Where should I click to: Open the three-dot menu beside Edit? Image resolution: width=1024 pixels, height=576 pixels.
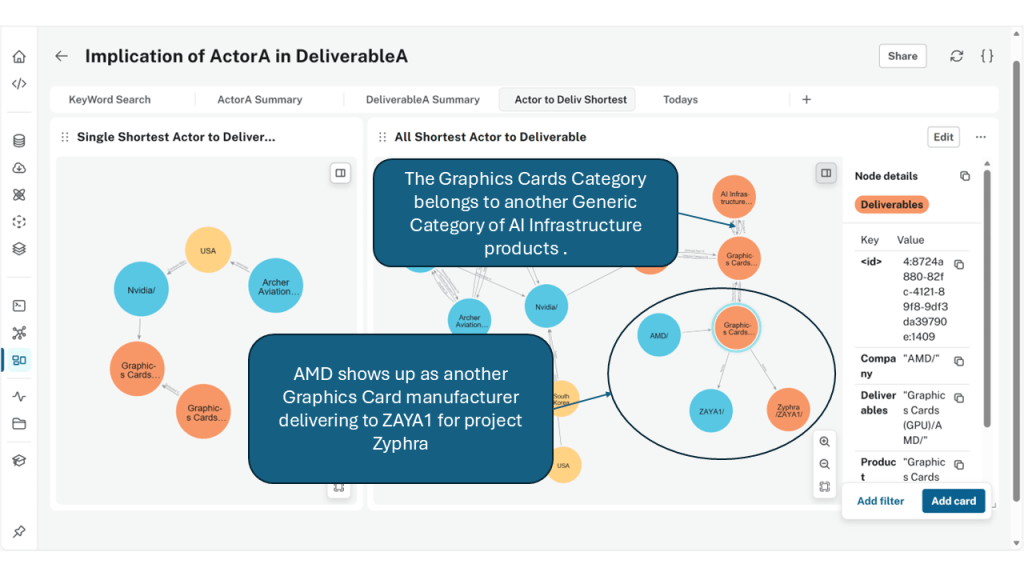[x=981, y=137]
